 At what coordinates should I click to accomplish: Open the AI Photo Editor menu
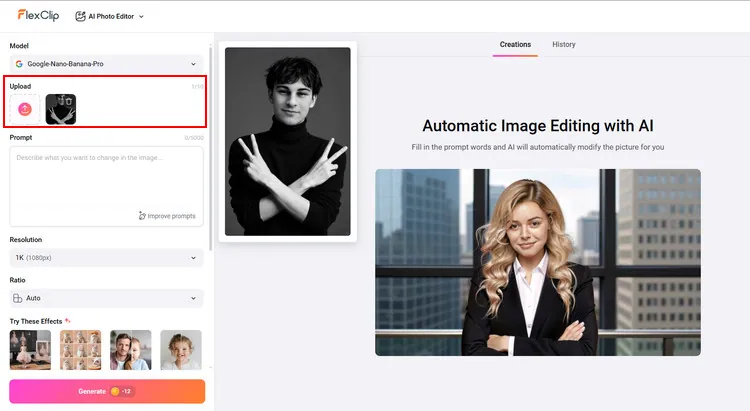(x=110, y=16)
